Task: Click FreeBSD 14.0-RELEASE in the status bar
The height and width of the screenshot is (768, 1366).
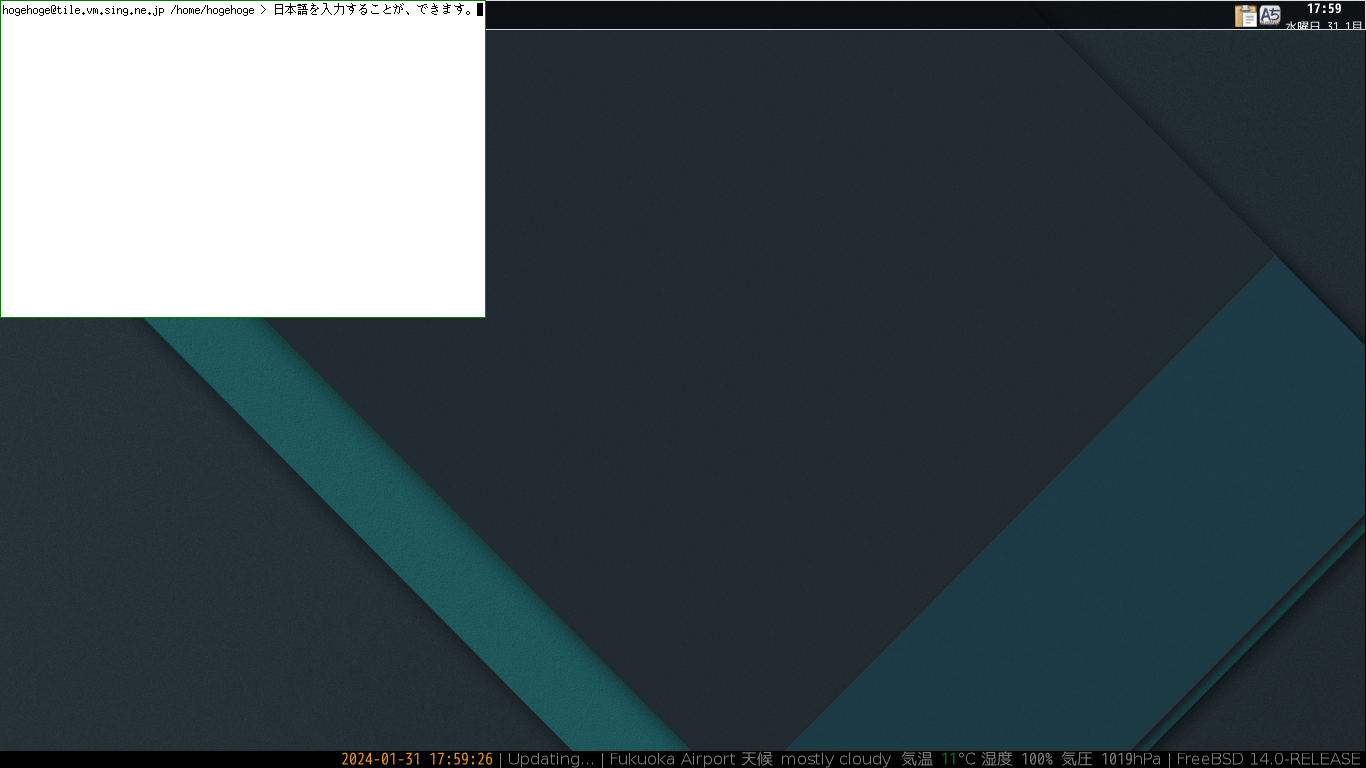Action: coord(1269,759)
